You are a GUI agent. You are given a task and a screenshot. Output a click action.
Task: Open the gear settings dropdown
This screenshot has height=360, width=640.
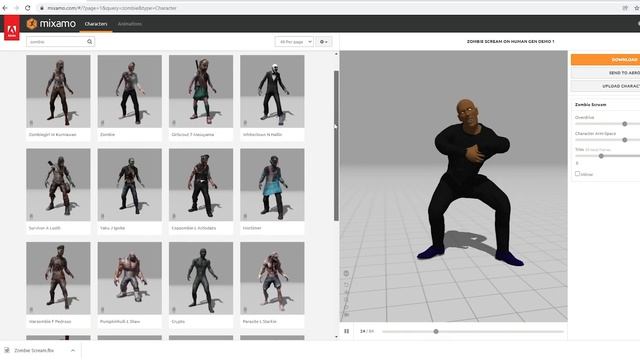click(324, 42)
